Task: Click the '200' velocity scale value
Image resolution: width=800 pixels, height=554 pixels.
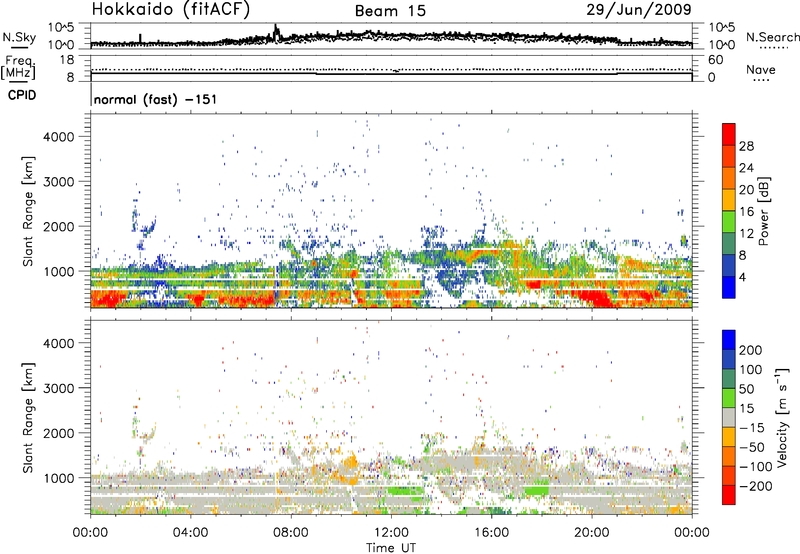Action: tap(751, 350)
